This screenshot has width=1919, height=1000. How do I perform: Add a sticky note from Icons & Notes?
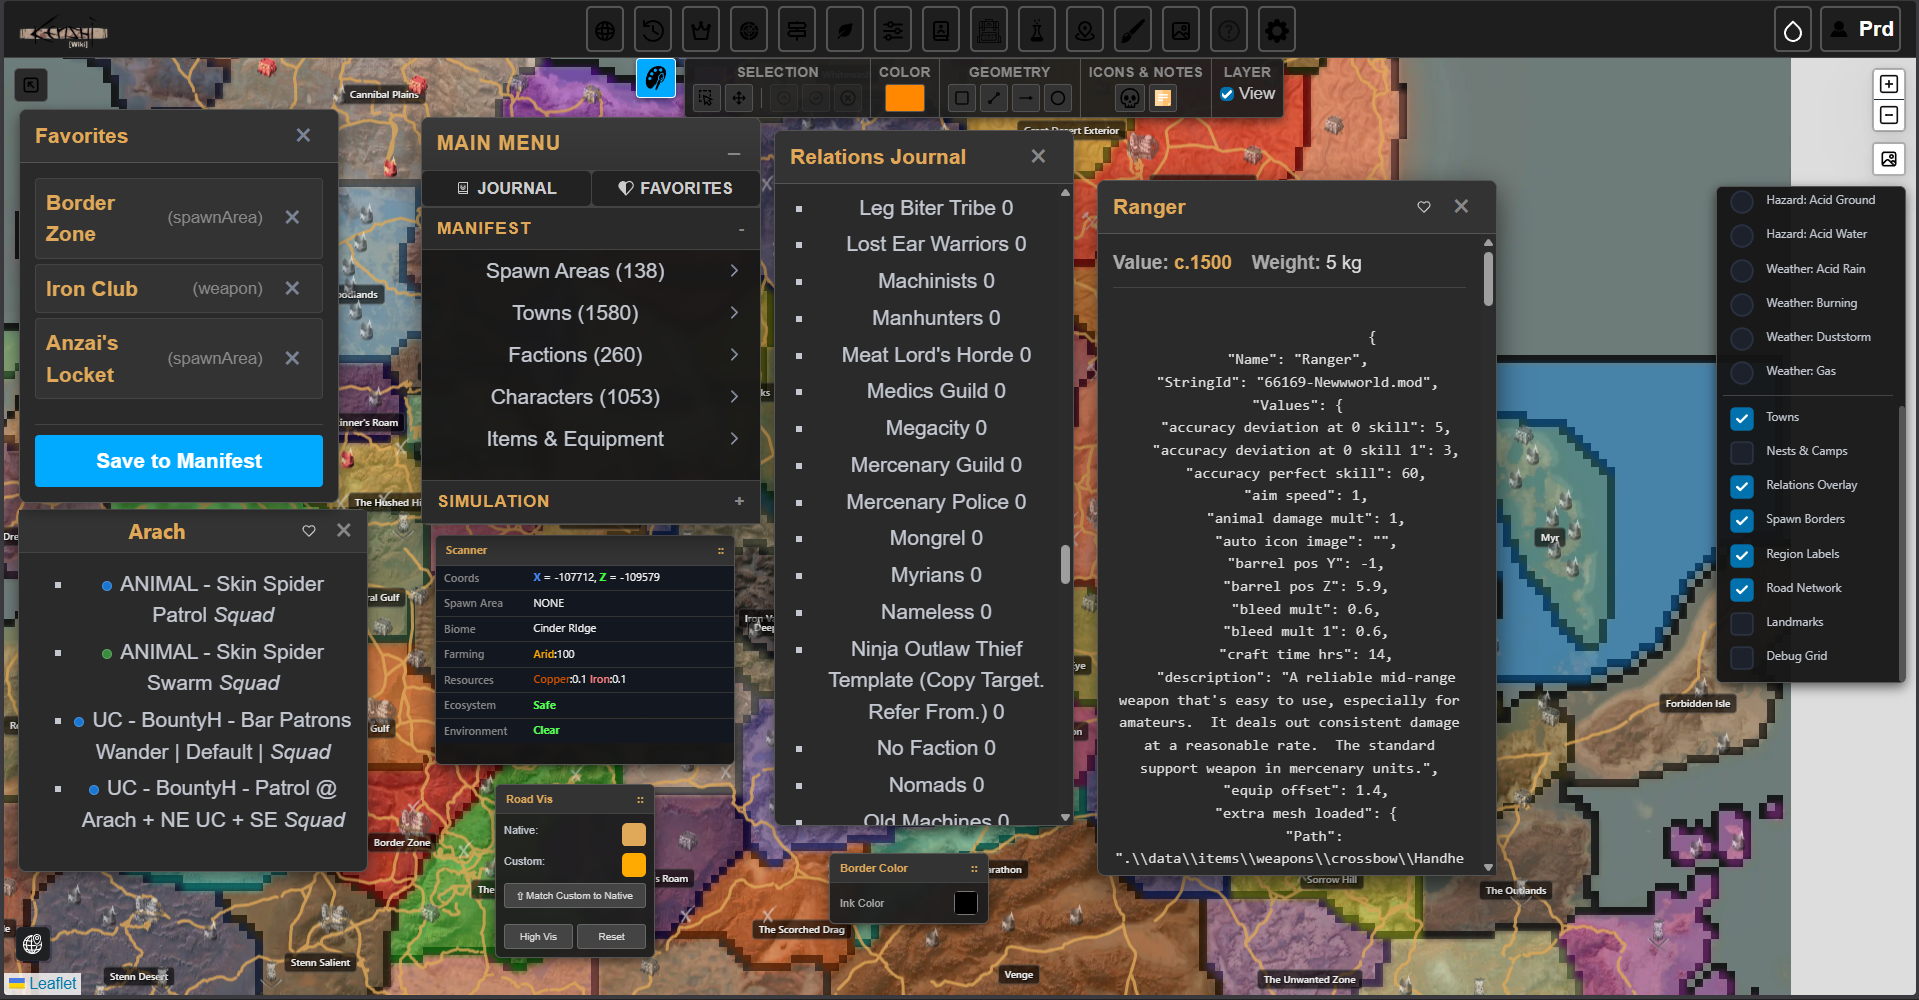click(1162, 98)
